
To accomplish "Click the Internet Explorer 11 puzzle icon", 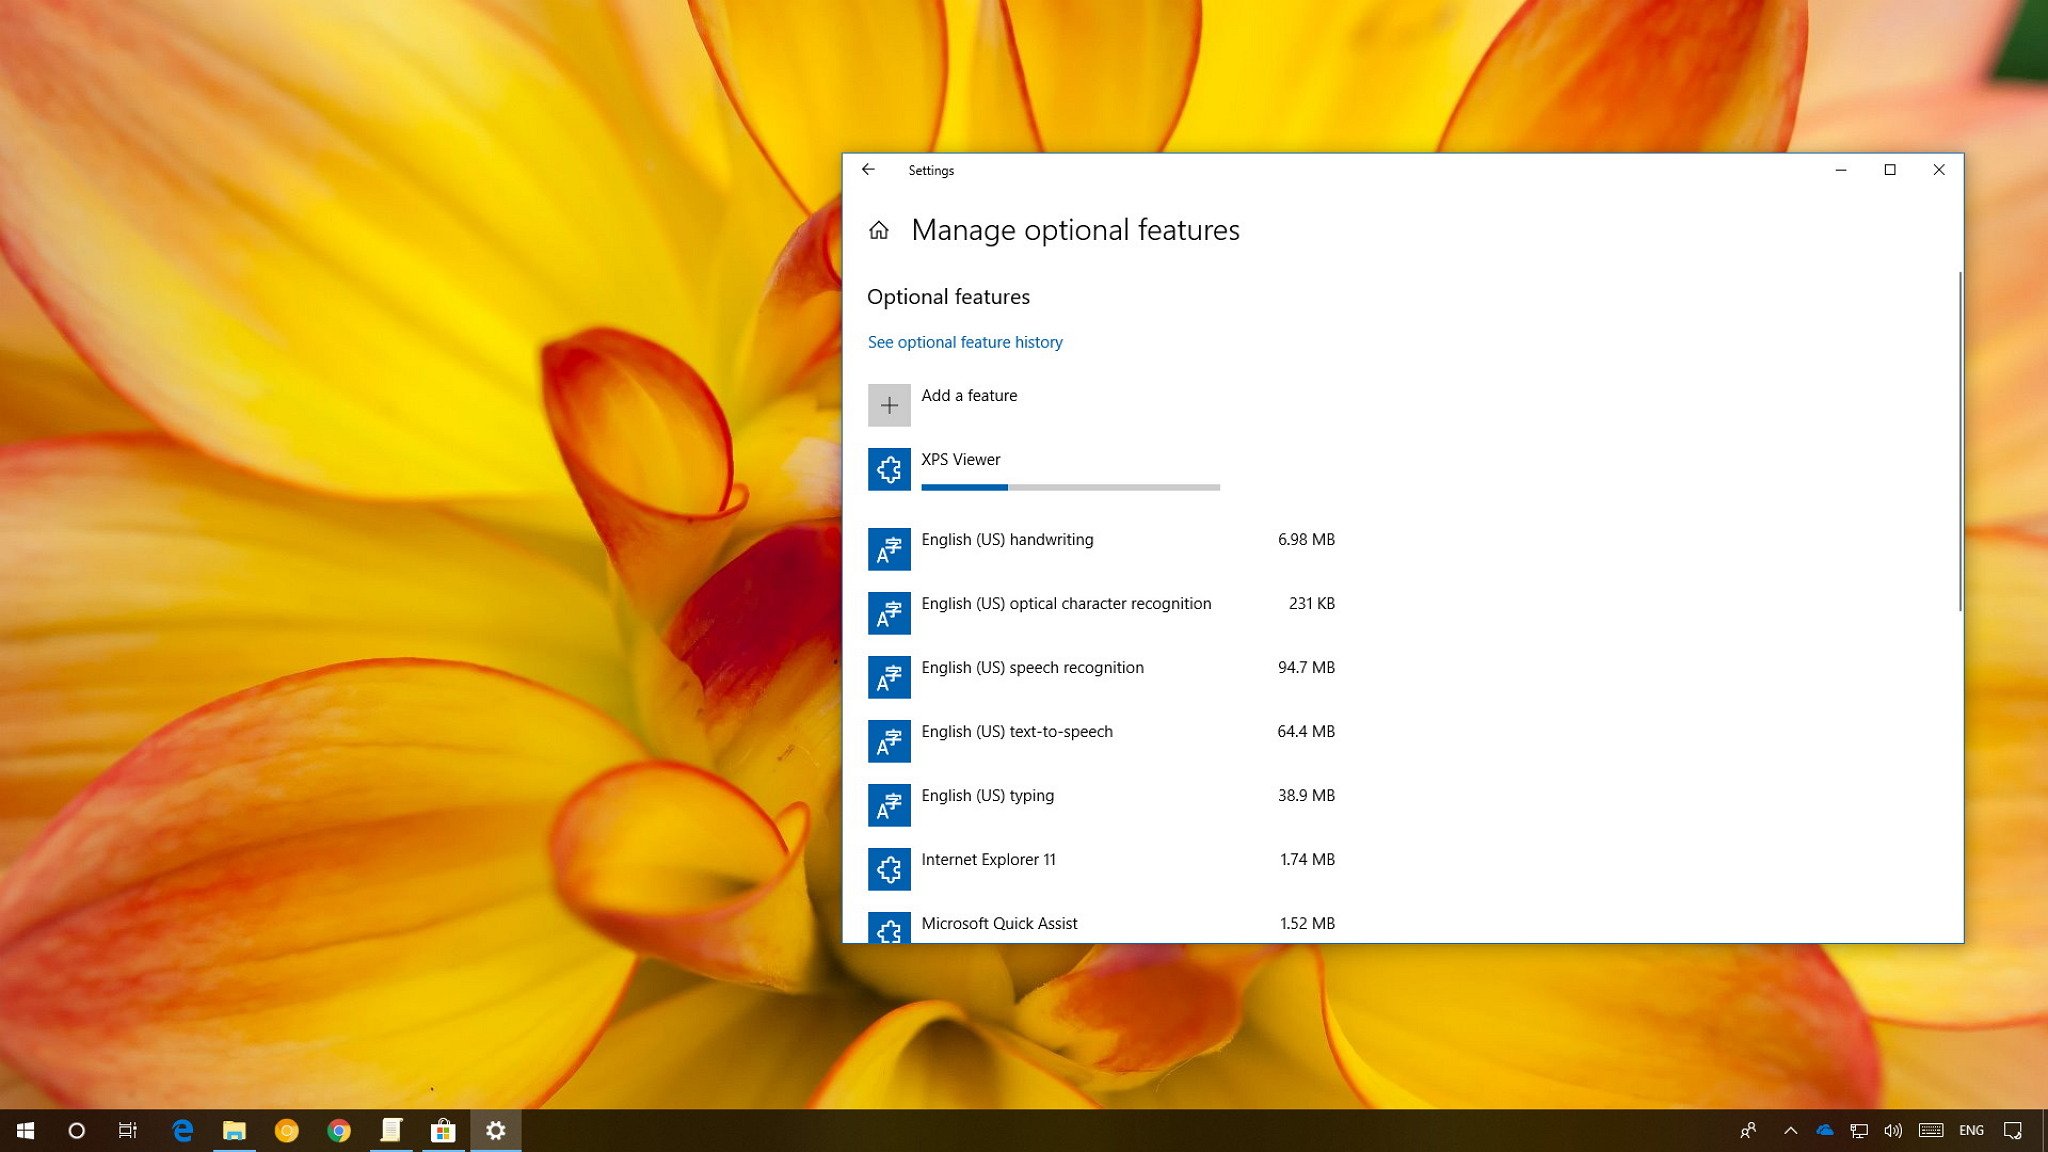I will point(889,869).
